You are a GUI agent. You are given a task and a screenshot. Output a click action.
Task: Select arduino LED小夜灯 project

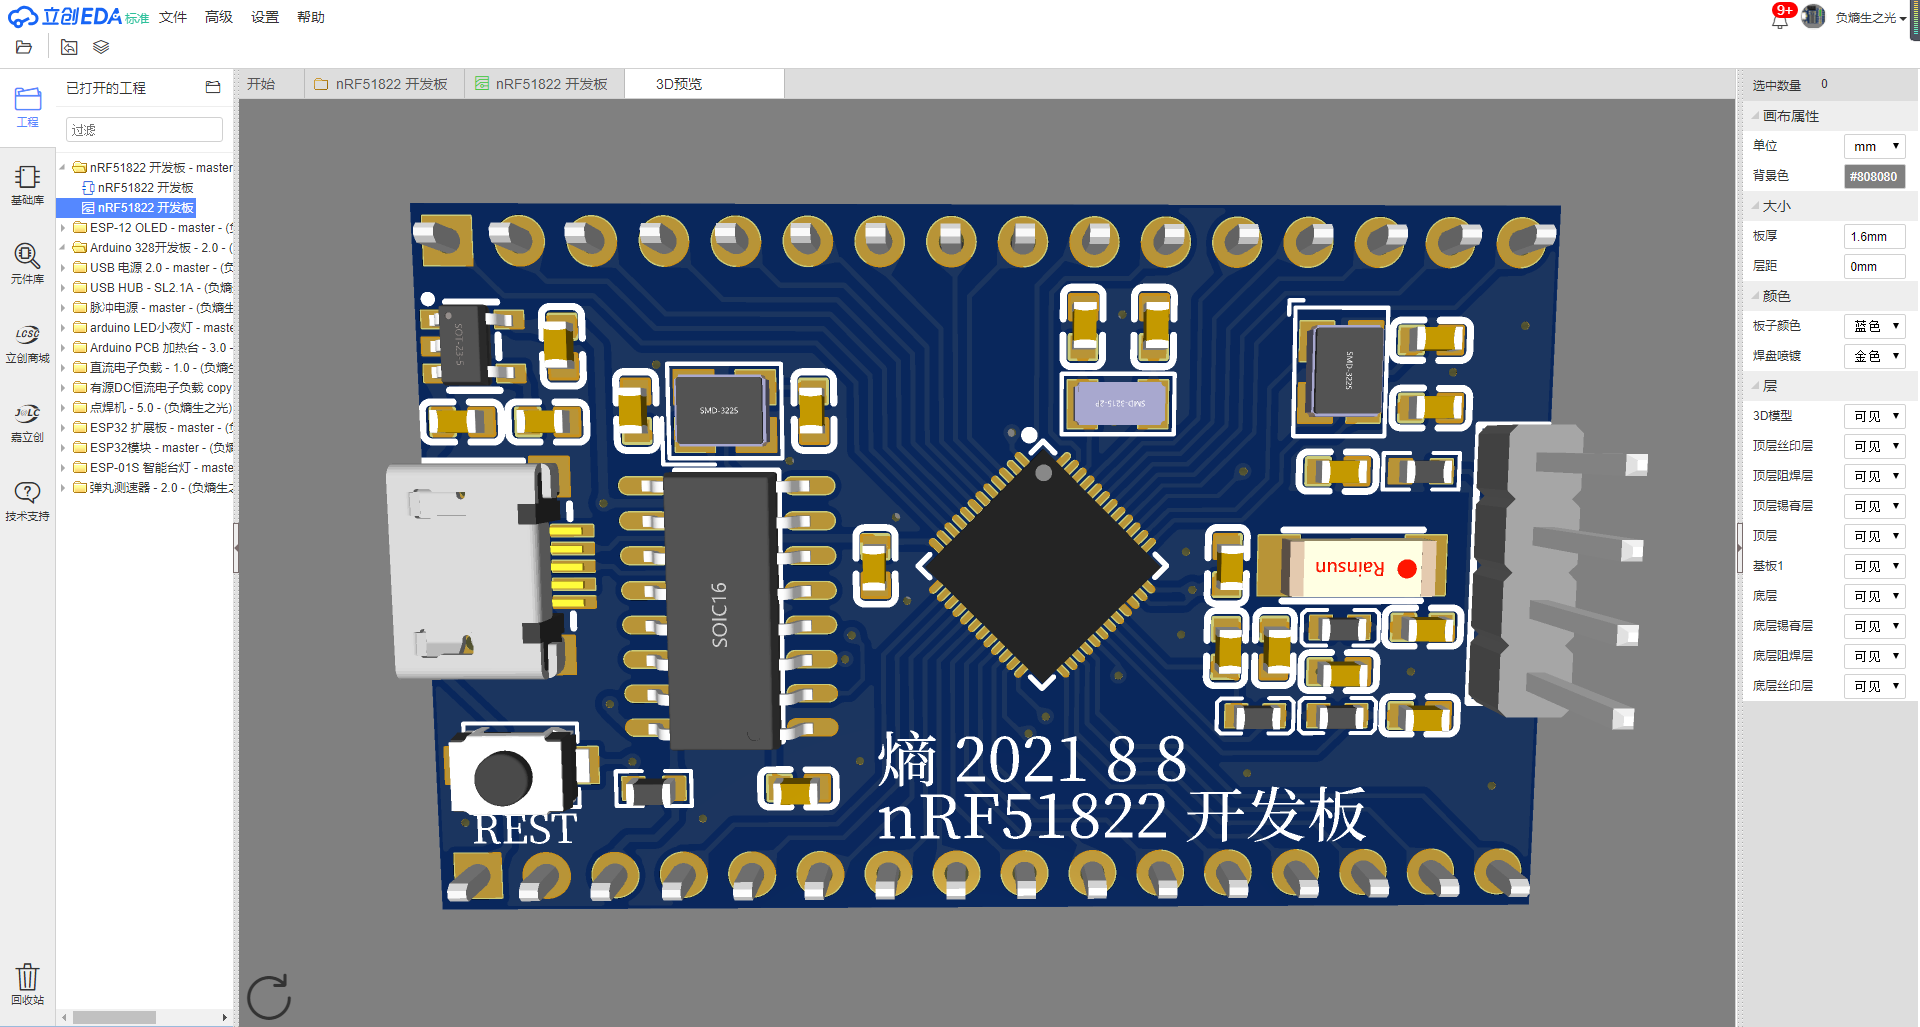[x=153, y=328]
